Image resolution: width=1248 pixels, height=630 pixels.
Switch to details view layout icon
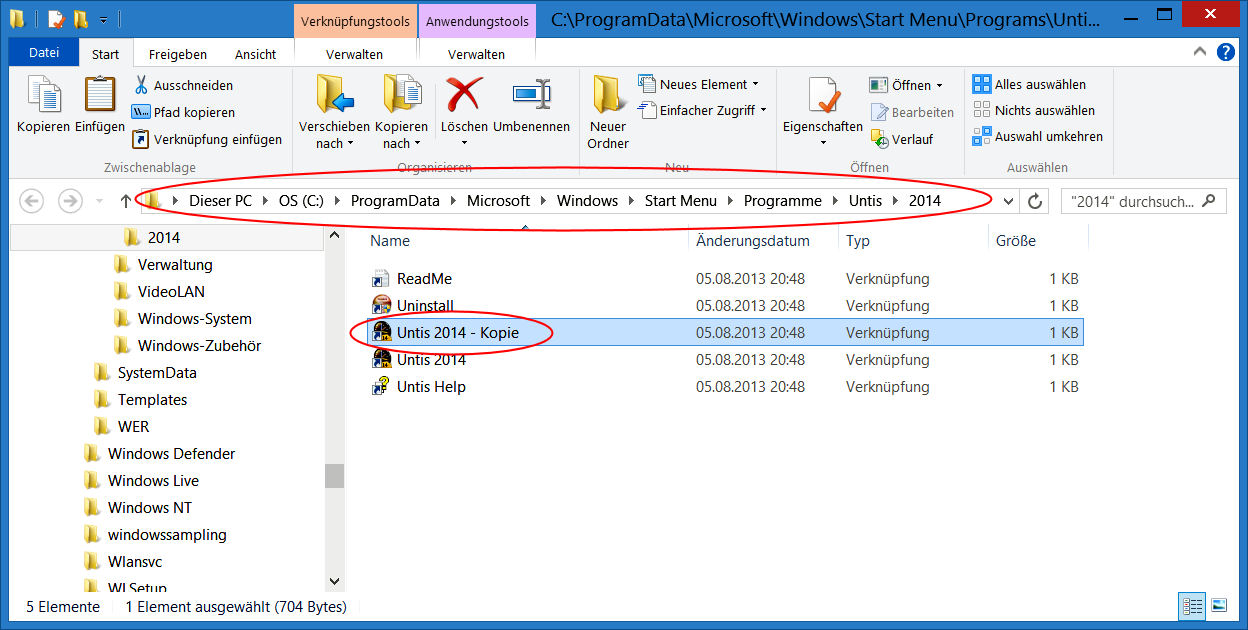coord(1192,606)
